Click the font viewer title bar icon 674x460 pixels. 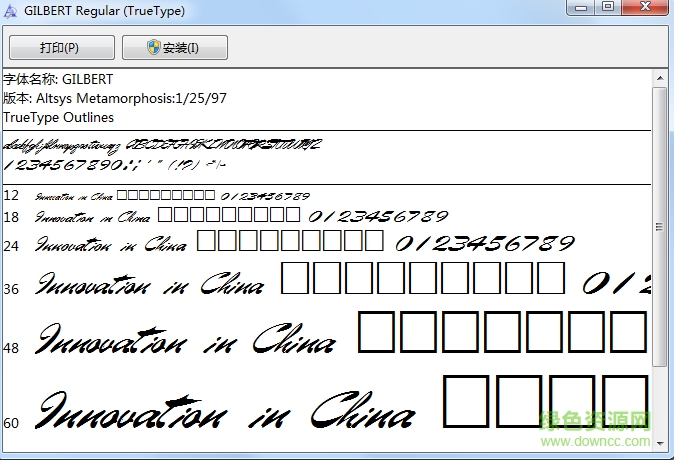click(10, 11)
